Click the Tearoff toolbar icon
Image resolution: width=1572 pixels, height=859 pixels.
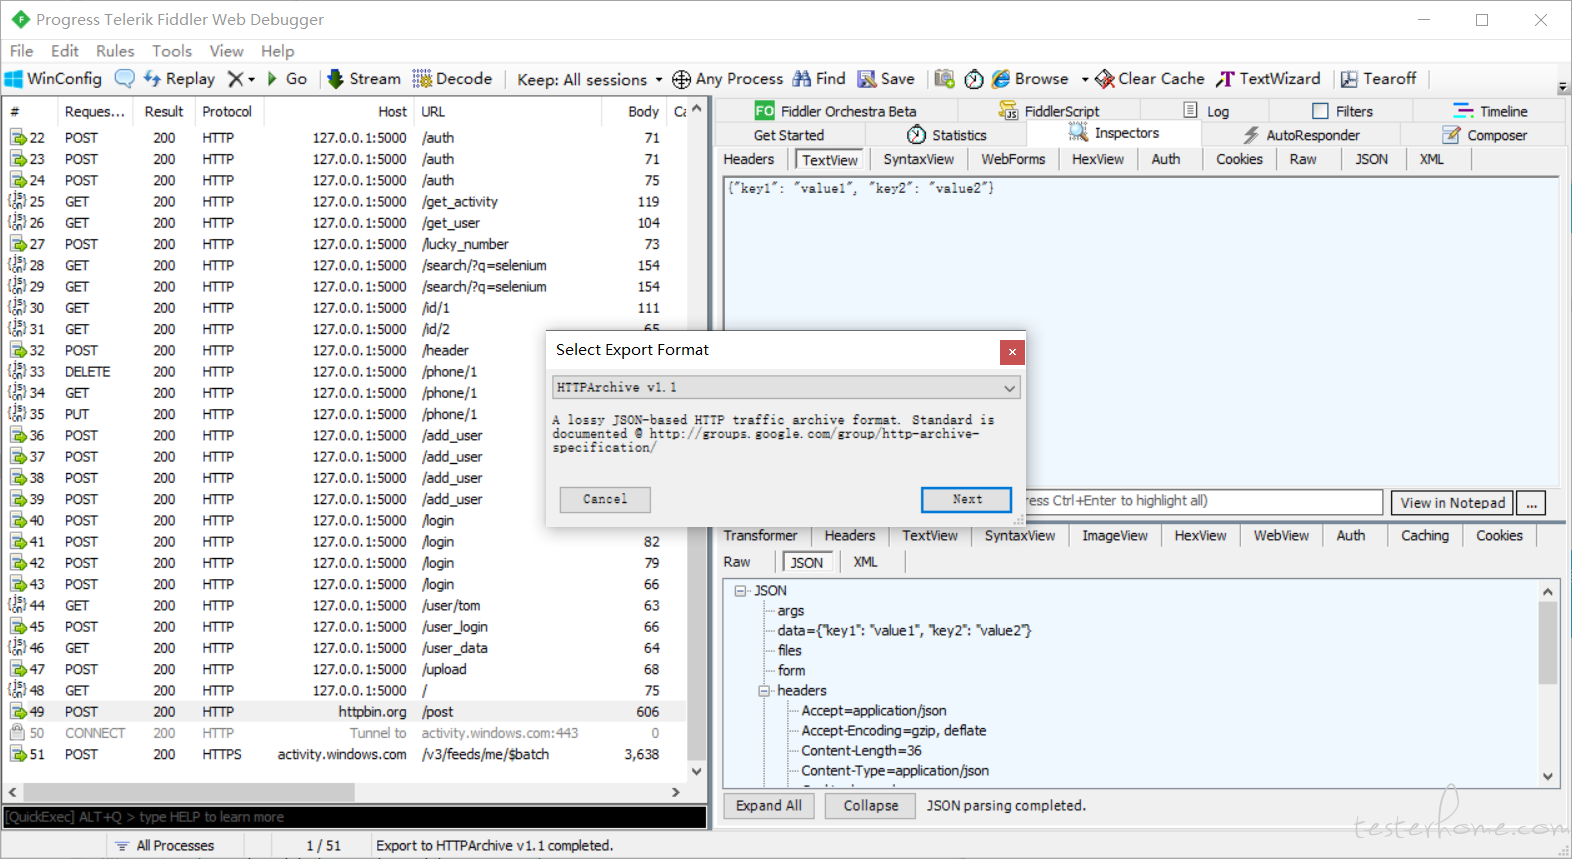click(1349, 79)
